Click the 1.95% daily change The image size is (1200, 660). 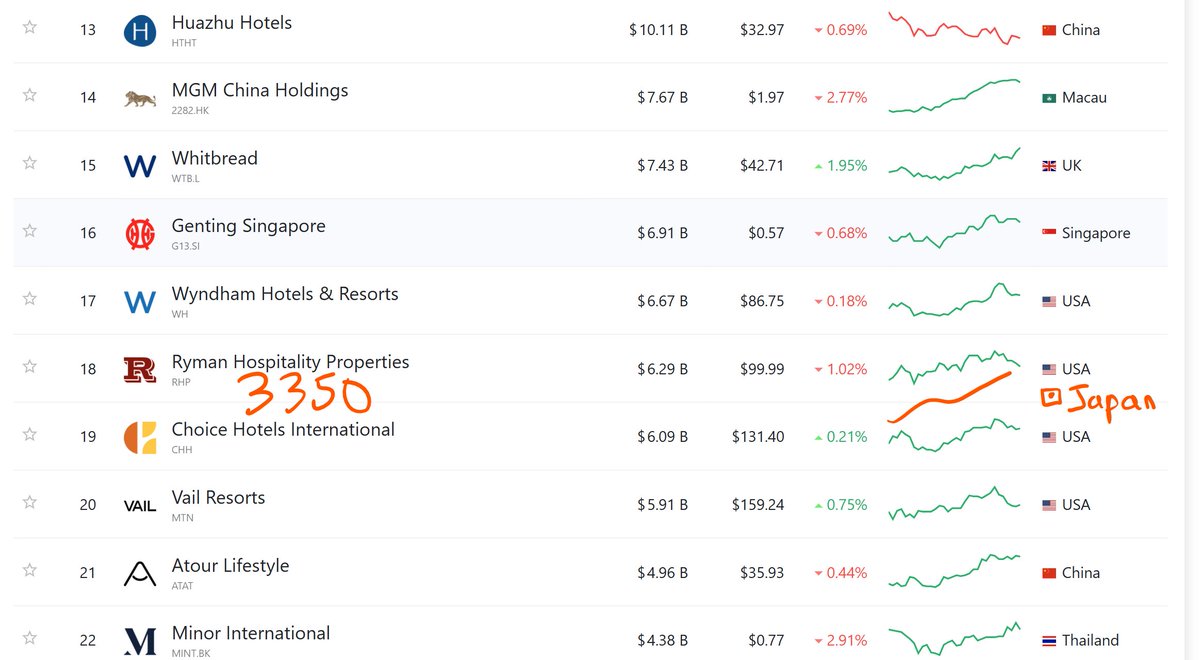pos(841,166)
